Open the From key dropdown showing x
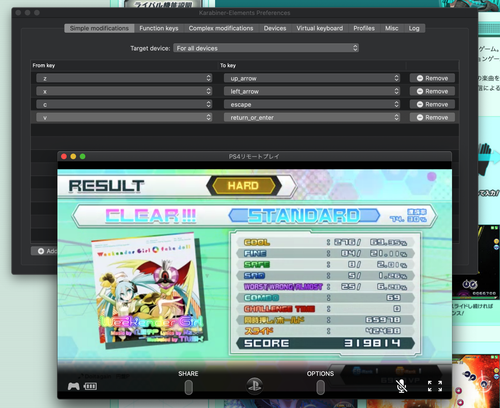The height and width of the screenshot is (408, 500). (x=124, y=91)
